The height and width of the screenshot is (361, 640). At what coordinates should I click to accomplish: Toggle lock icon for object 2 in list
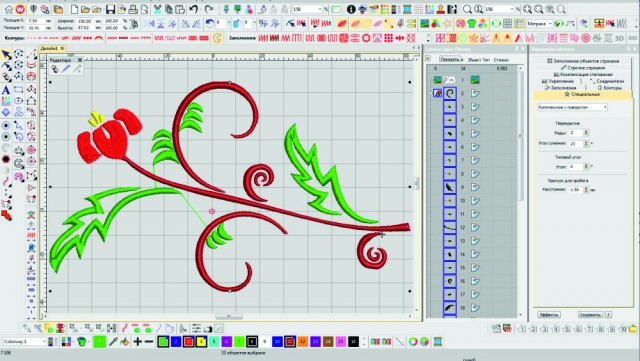pos(475,93)
